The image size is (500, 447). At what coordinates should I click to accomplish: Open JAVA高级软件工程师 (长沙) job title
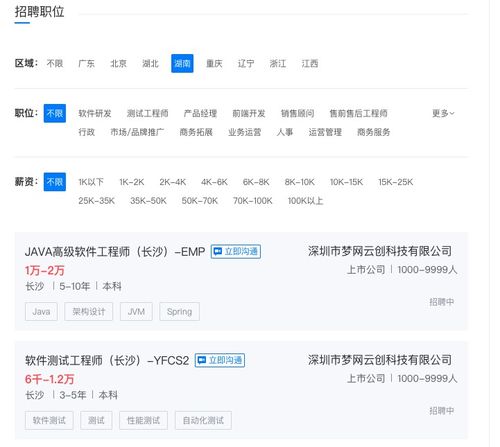(115, 251)
